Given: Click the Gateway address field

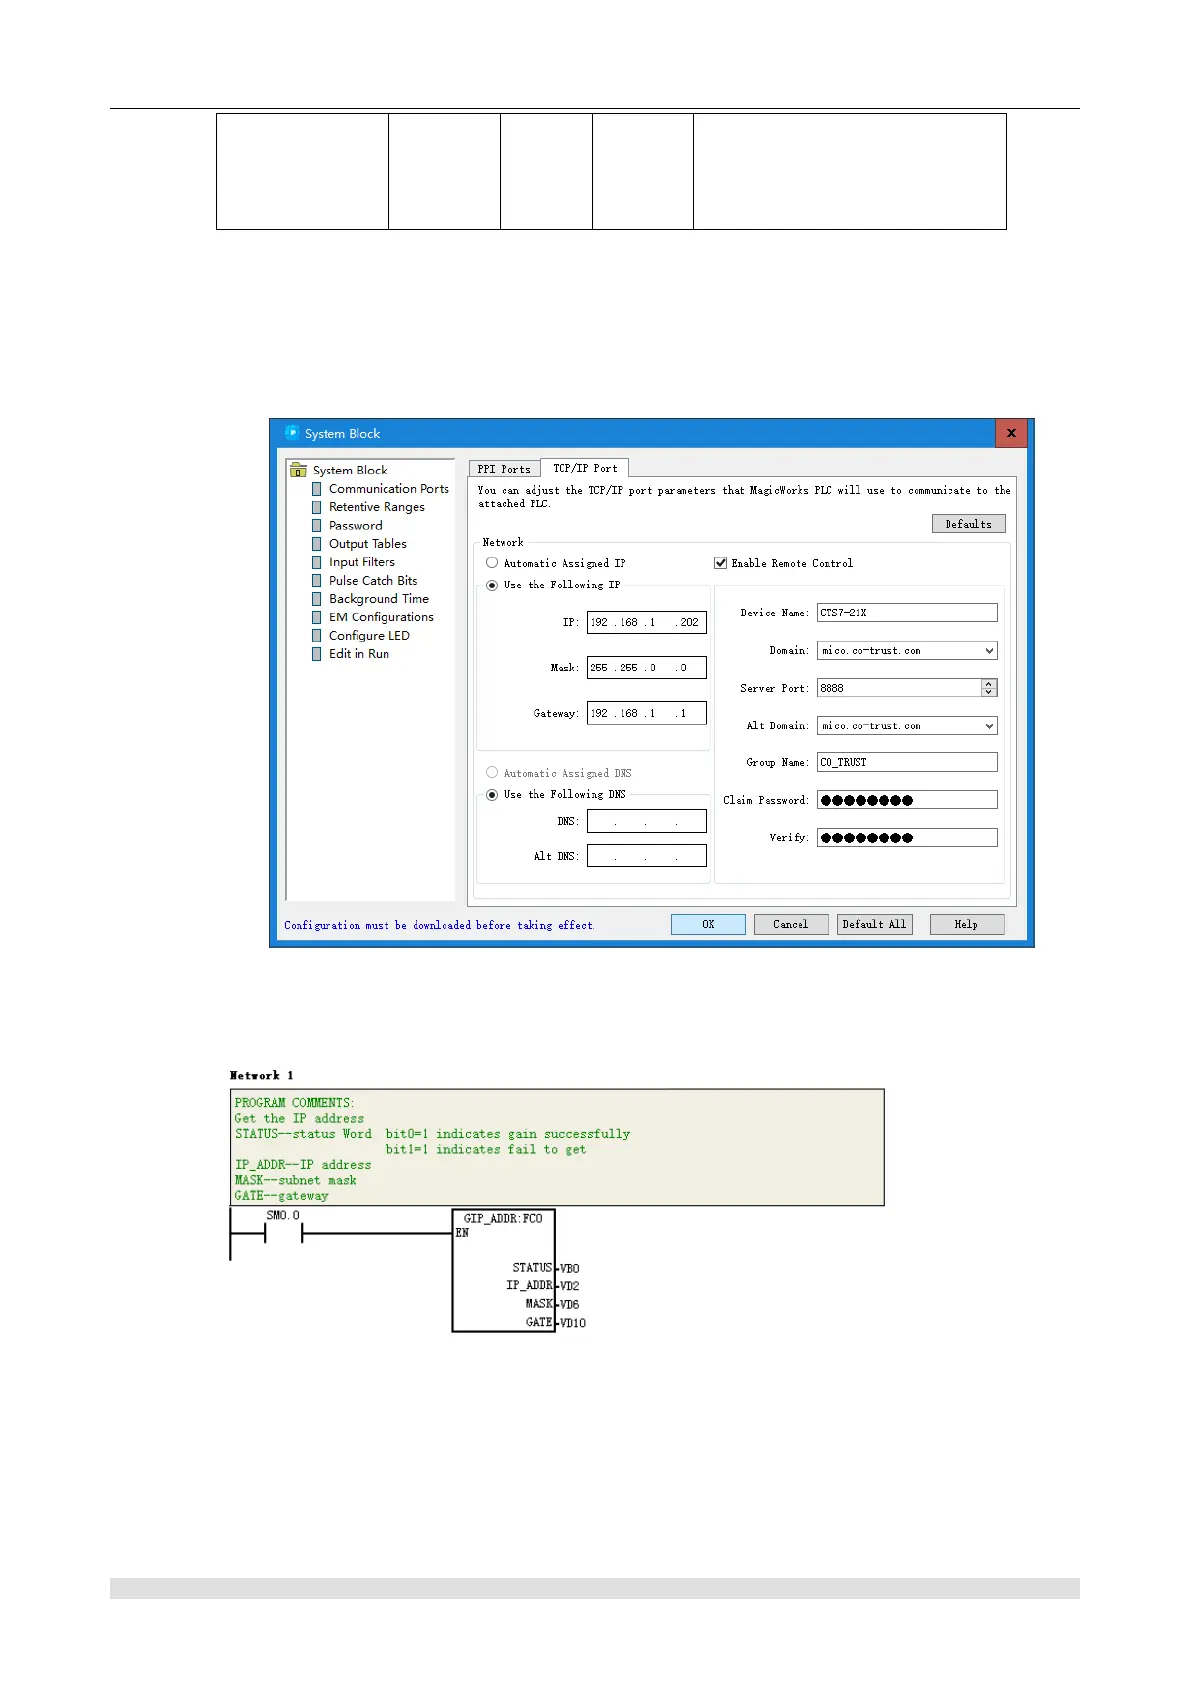Looking at the screenshot, I should pyautogui.click(x=647, y=713).
